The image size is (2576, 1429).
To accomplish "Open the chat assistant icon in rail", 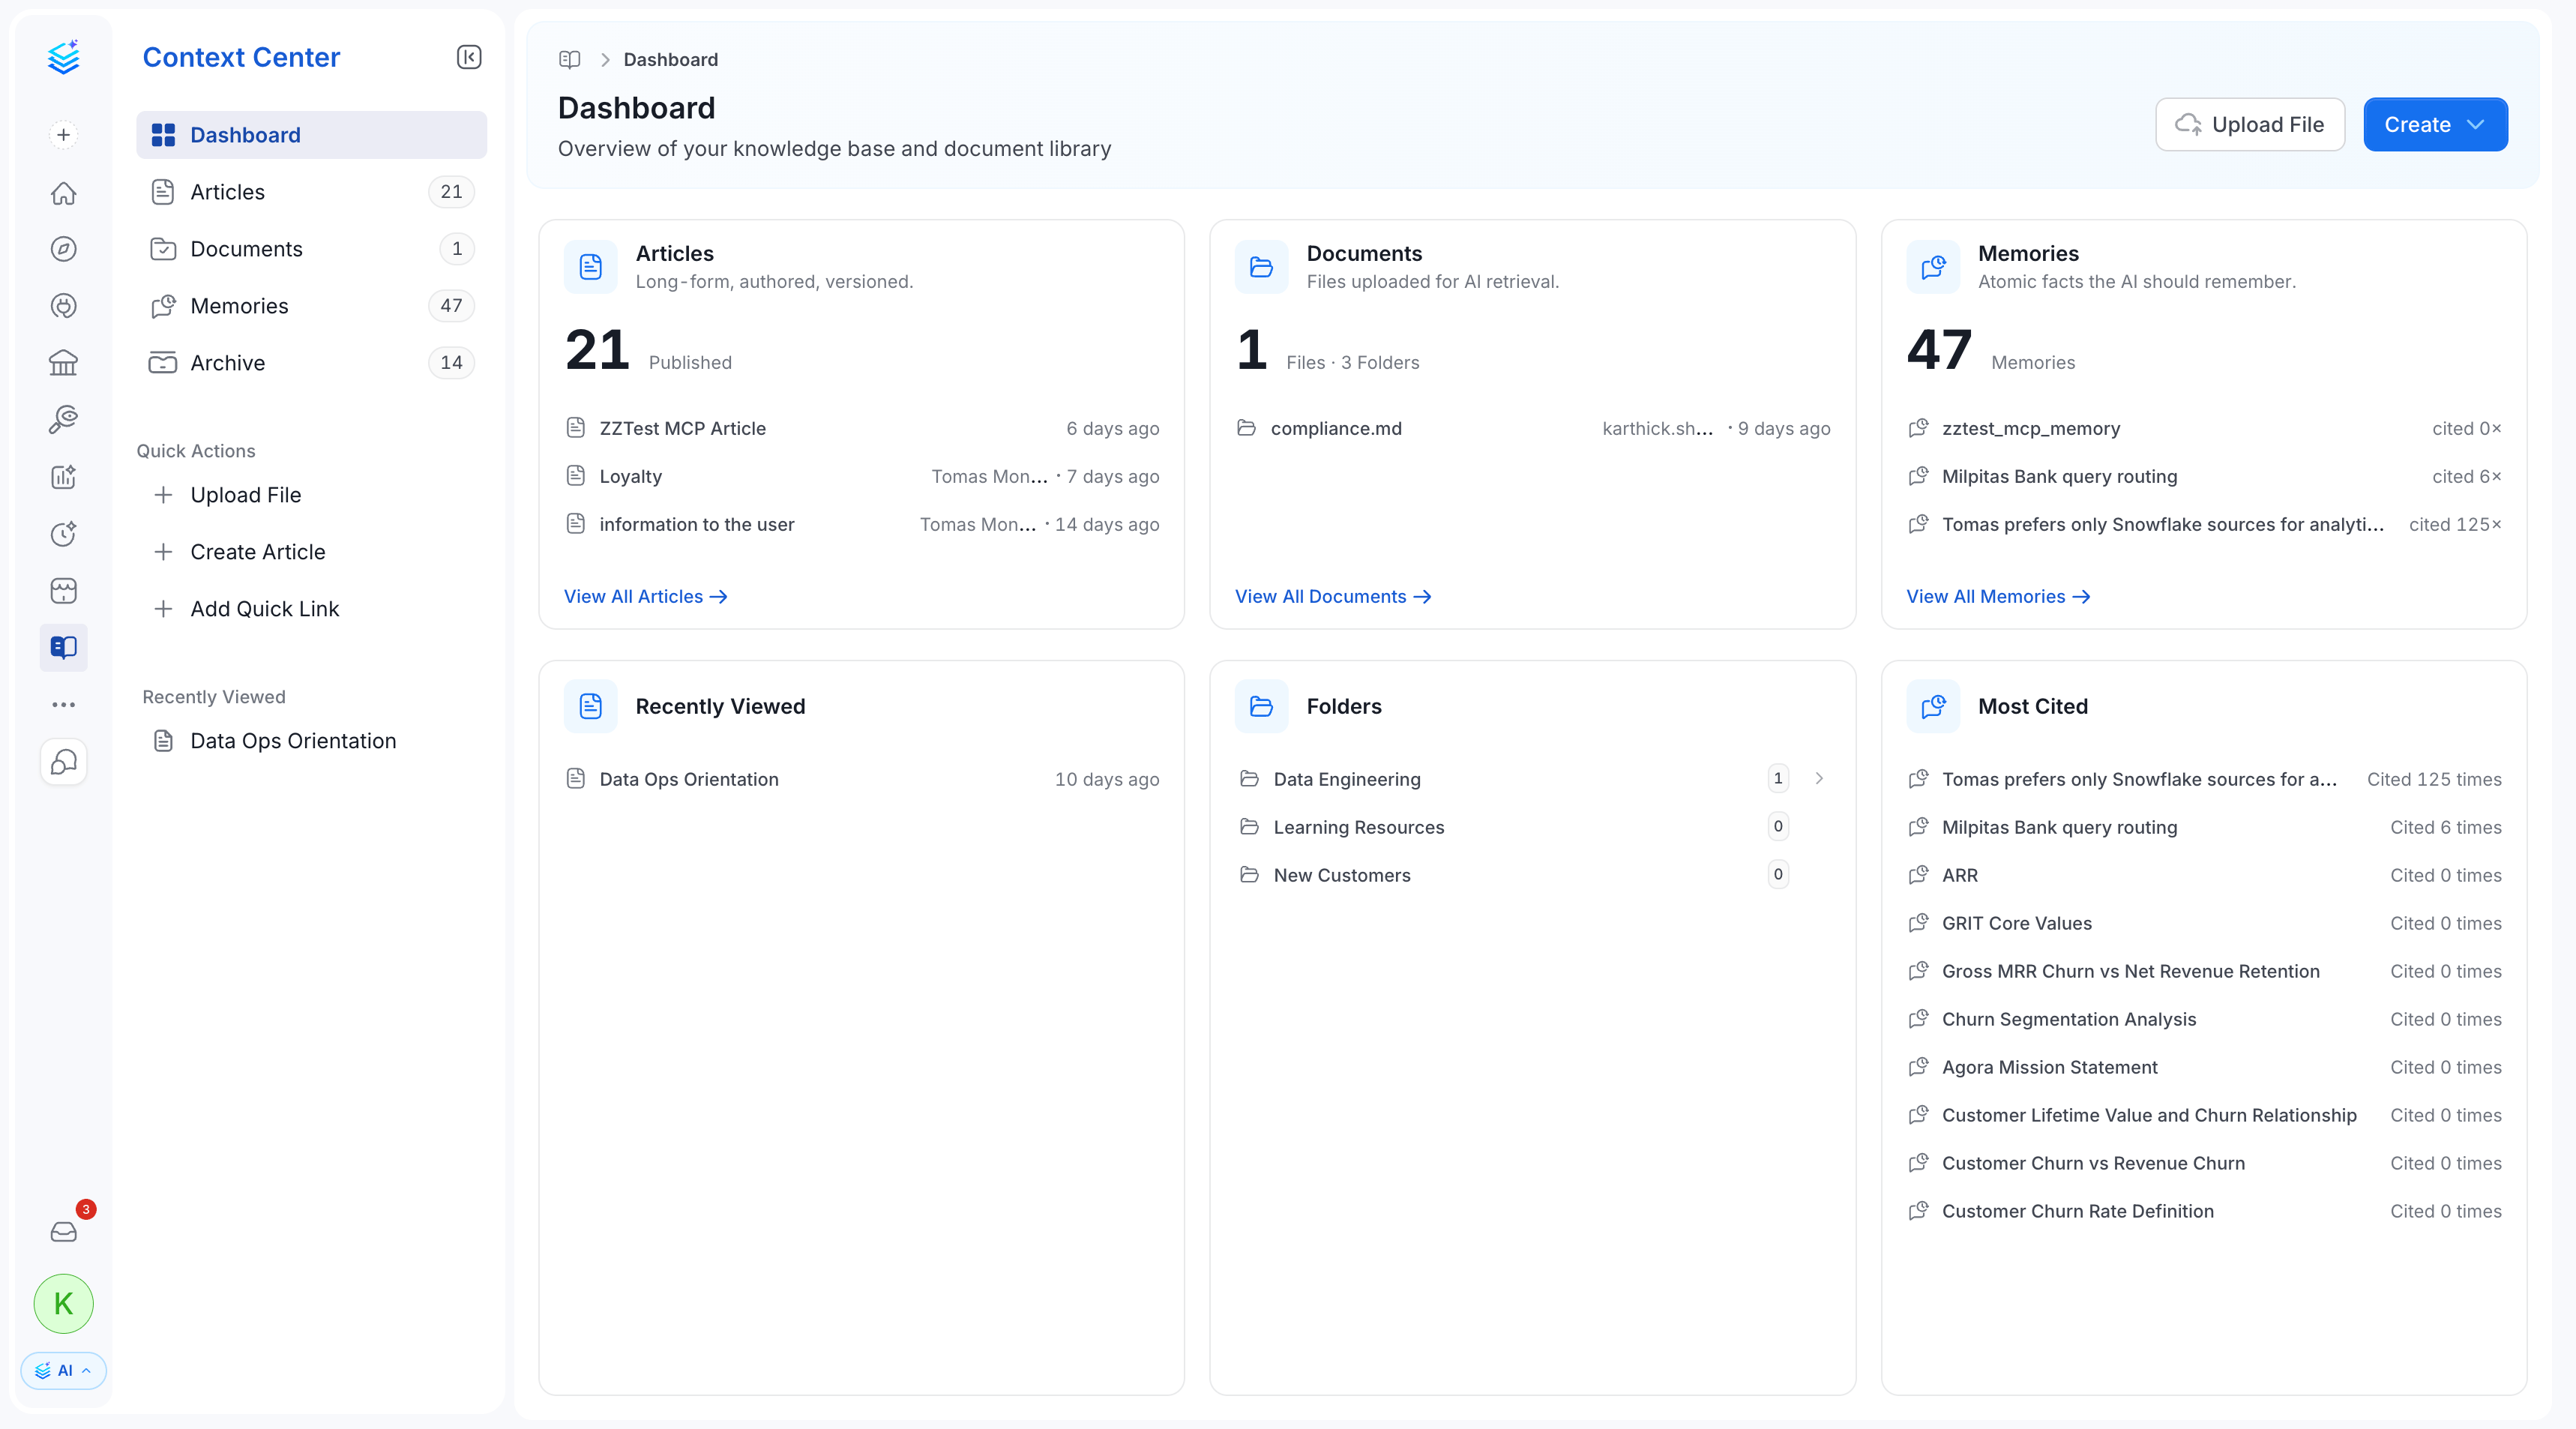I will (63, 762).
